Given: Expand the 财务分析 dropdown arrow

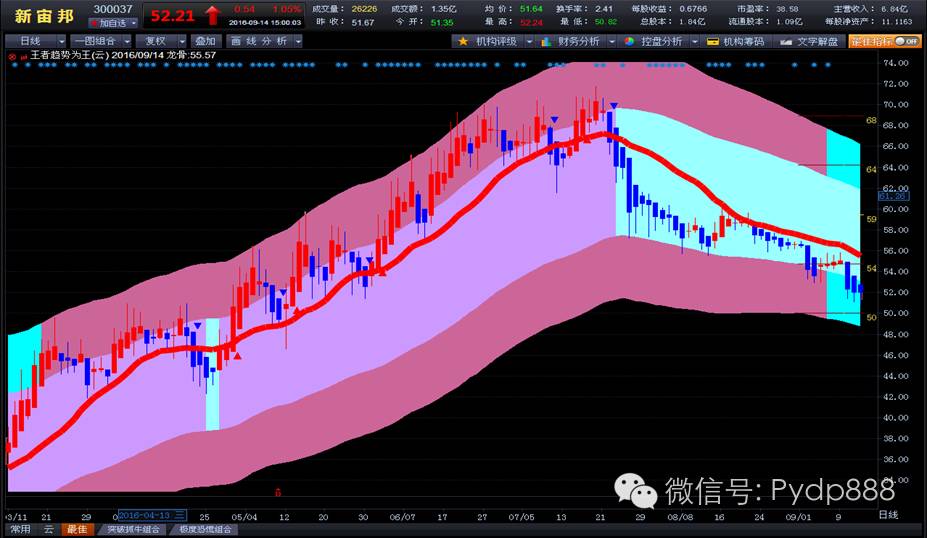Looking at the screenshot, I should 612,41.
